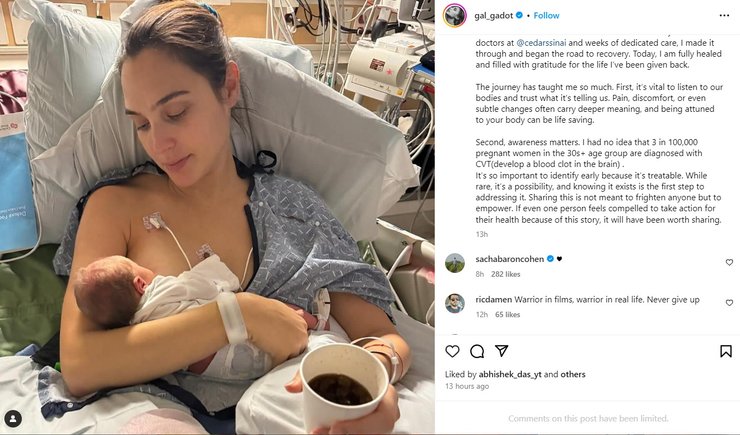740x435 pixels.
Task: Click the hospital photo of the post
Action: tap(217, 218)
